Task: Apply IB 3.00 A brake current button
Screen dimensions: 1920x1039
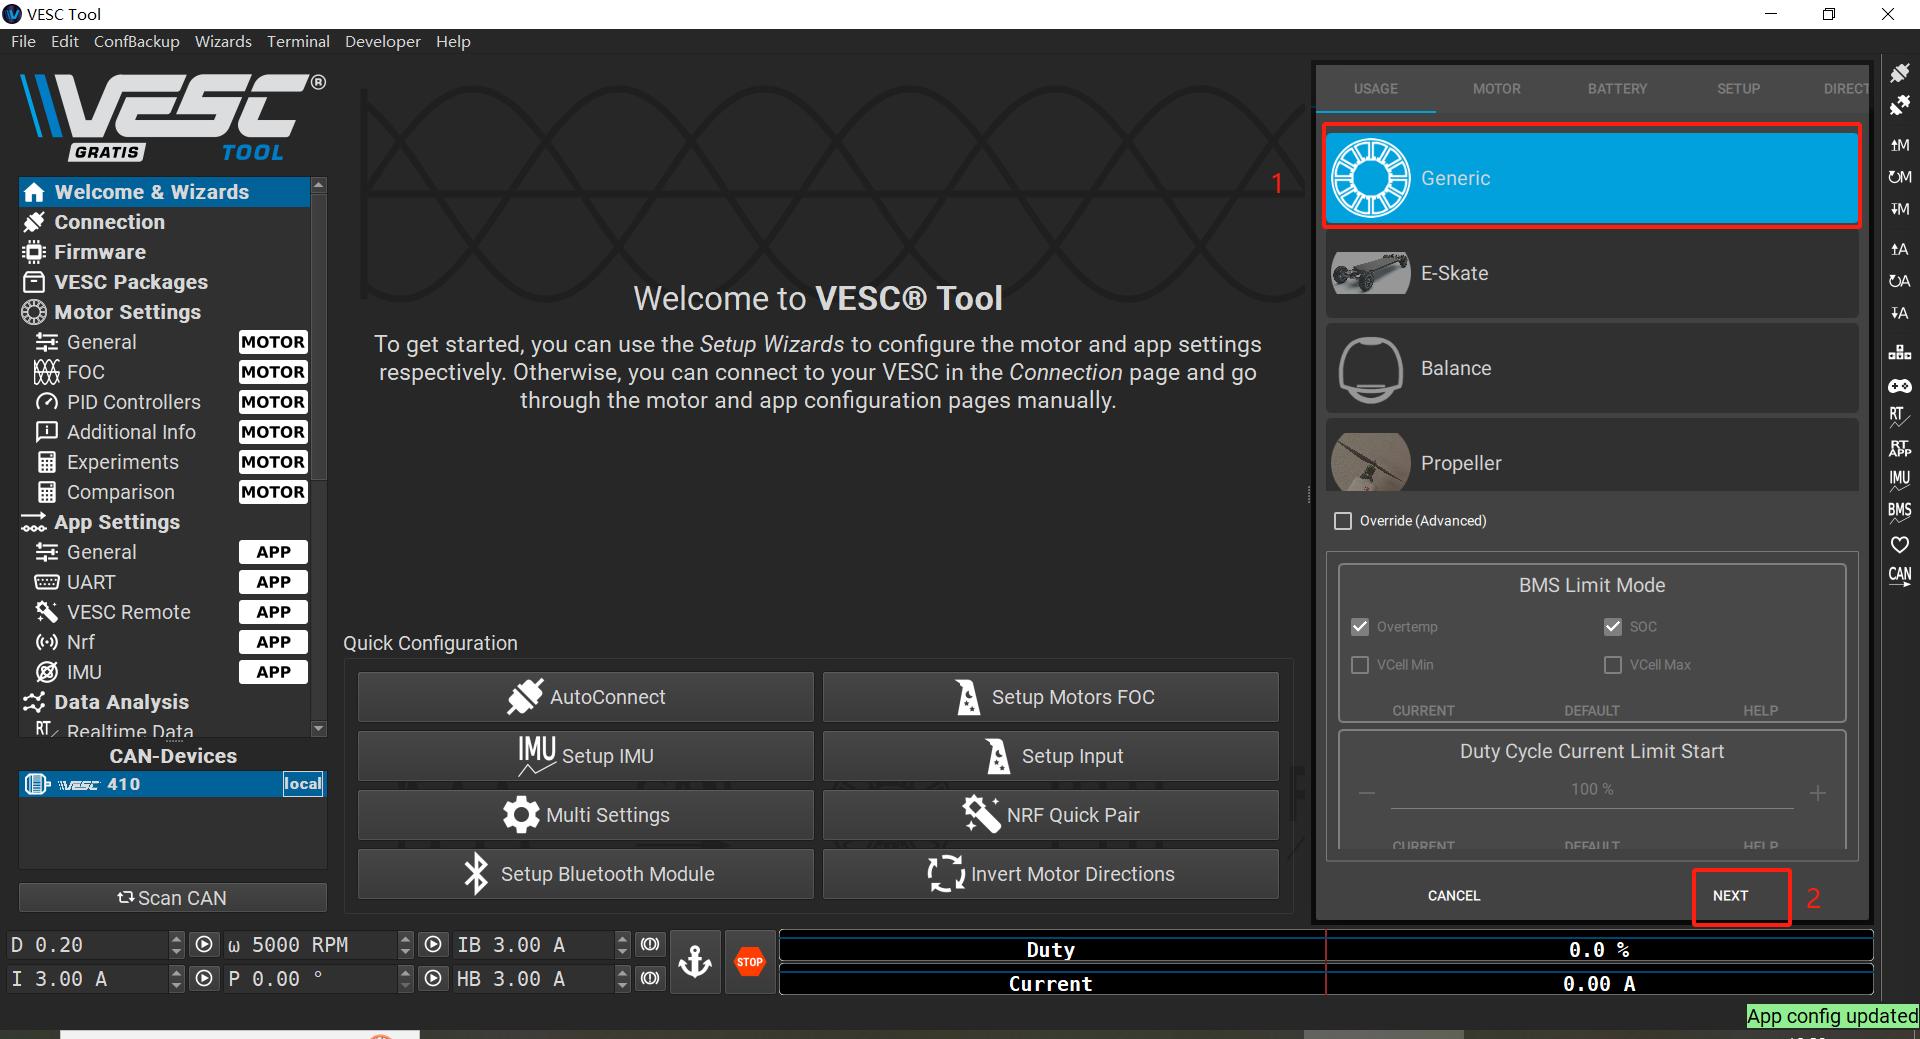Action: pos(650,944)
